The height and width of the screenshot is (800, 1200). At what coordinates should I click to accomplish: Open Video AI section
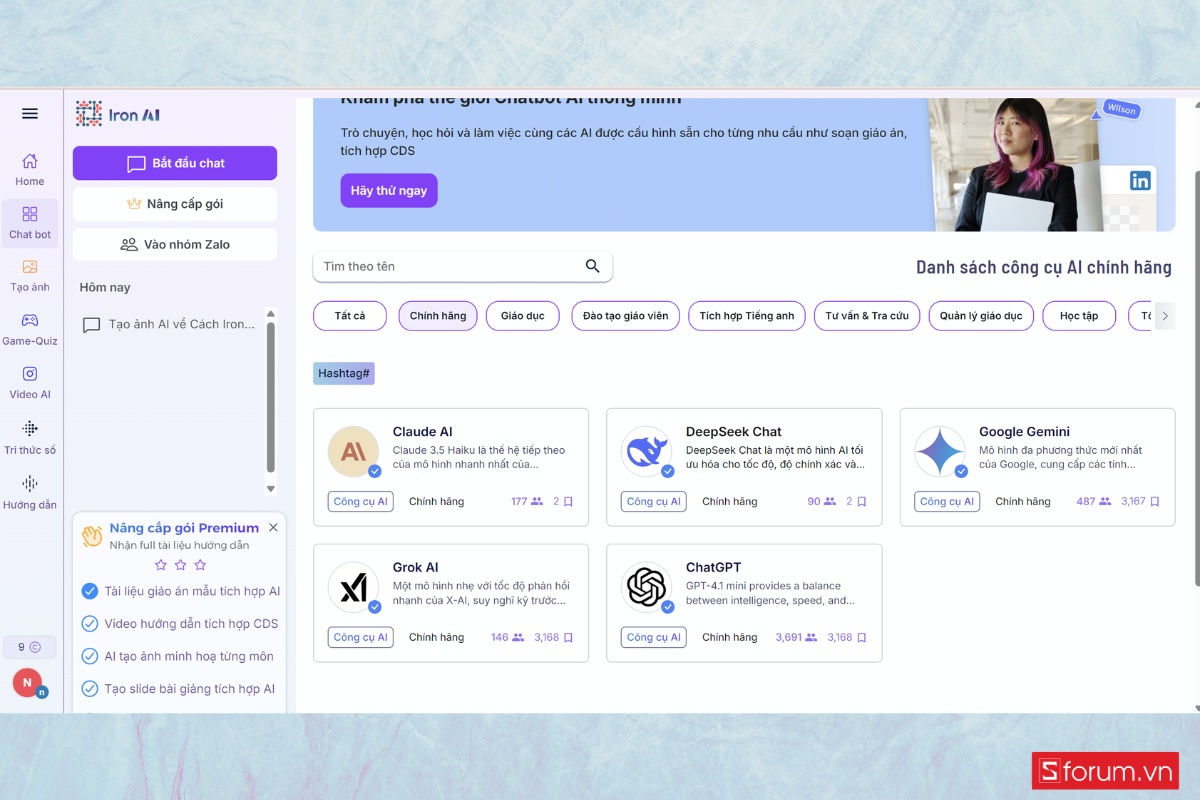point(30,383)
